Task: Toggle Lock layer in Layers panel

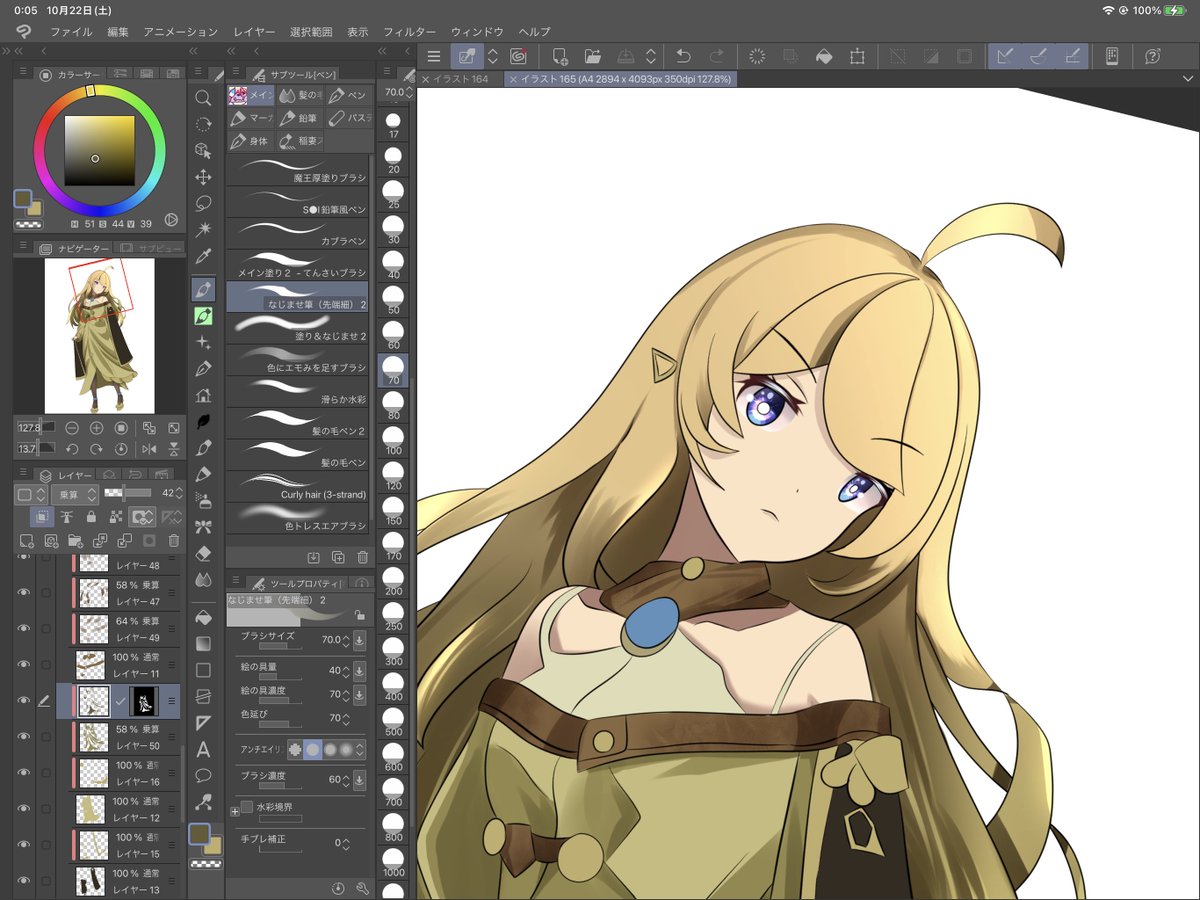Action: point(91,517)
